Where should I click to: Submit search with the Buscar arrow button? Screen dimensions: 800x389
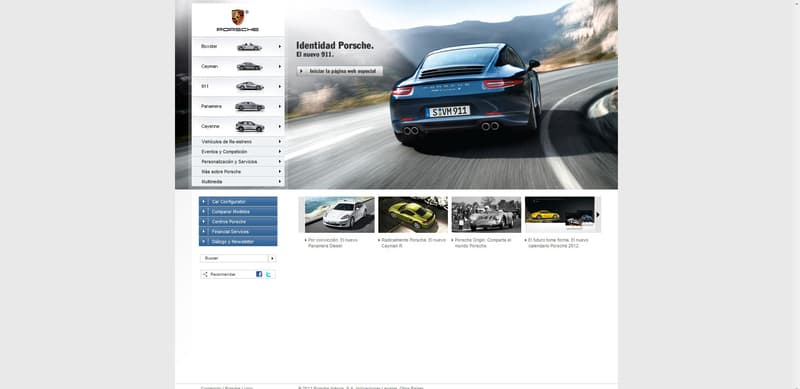click(x=272, y=258)
